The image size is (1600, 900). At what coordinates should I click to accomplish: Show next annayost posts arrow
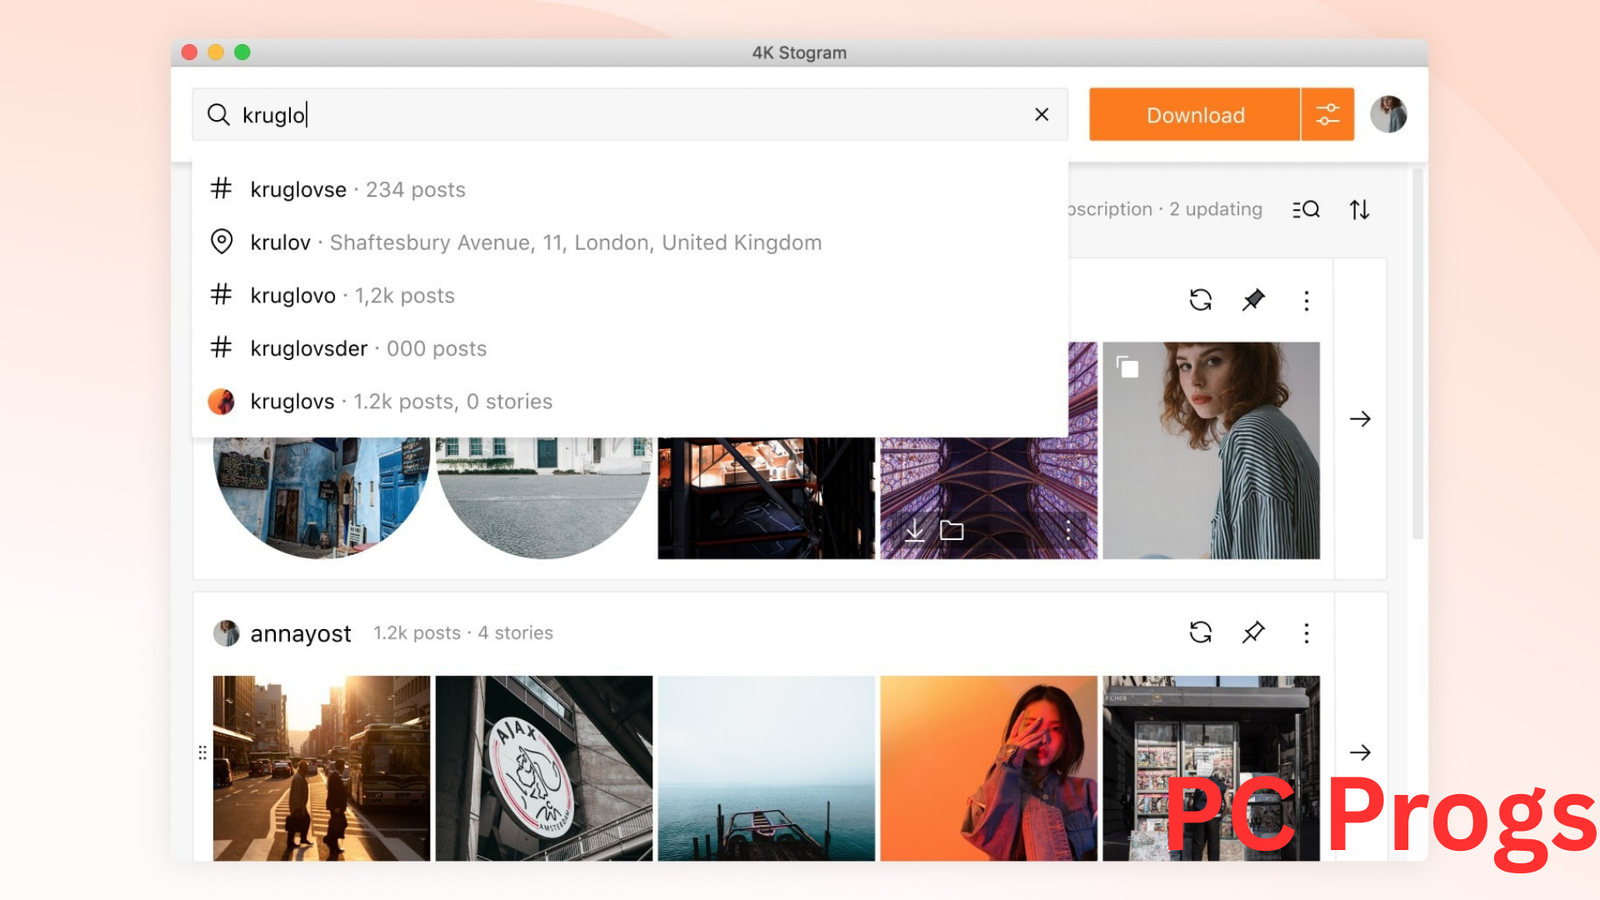pyautogui.click(x=1360, y=752)
